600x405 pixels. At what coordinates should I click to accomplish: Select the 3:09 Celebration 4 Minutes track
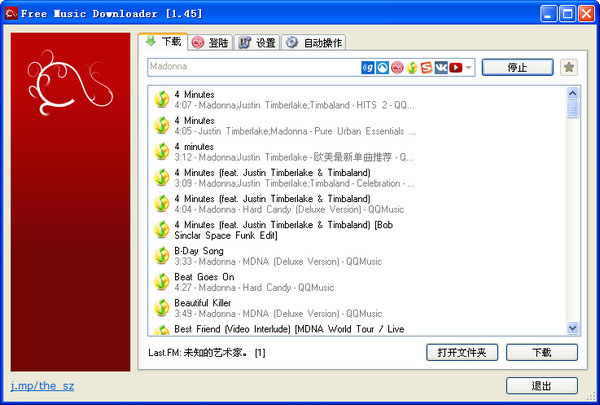point(357,178)
